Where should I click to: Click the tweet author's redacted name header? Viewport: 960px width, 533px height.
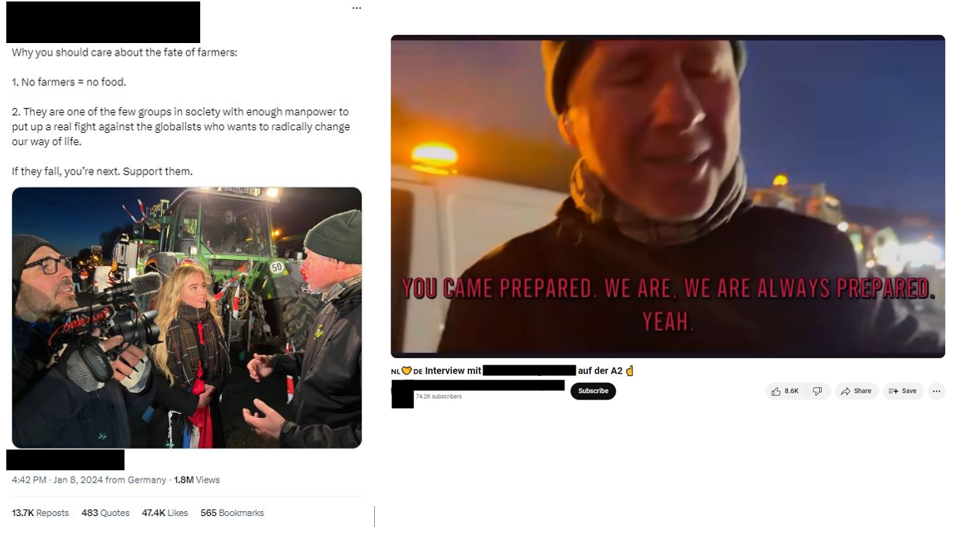[103, 22]
